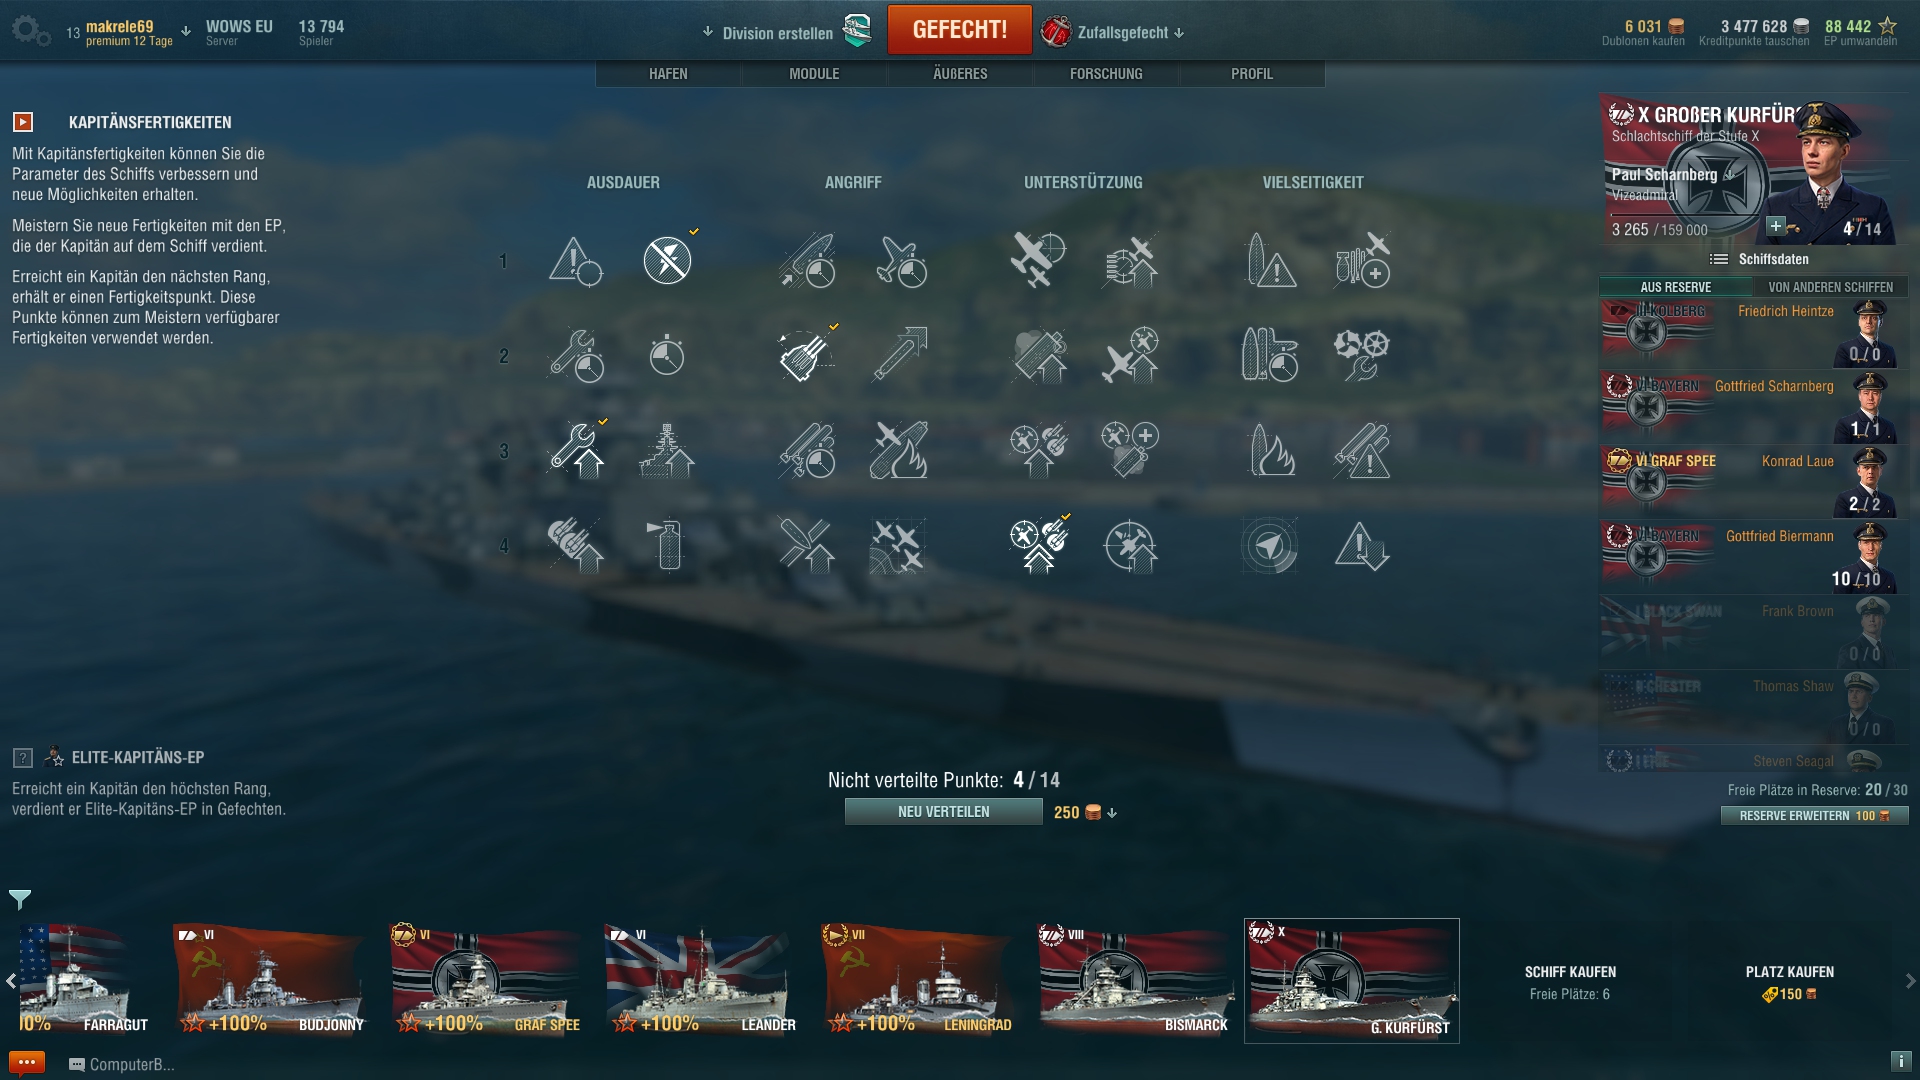Click the ship filter funnel icon
Viewport: 1920px width, 1080px height.
[20, 899]
